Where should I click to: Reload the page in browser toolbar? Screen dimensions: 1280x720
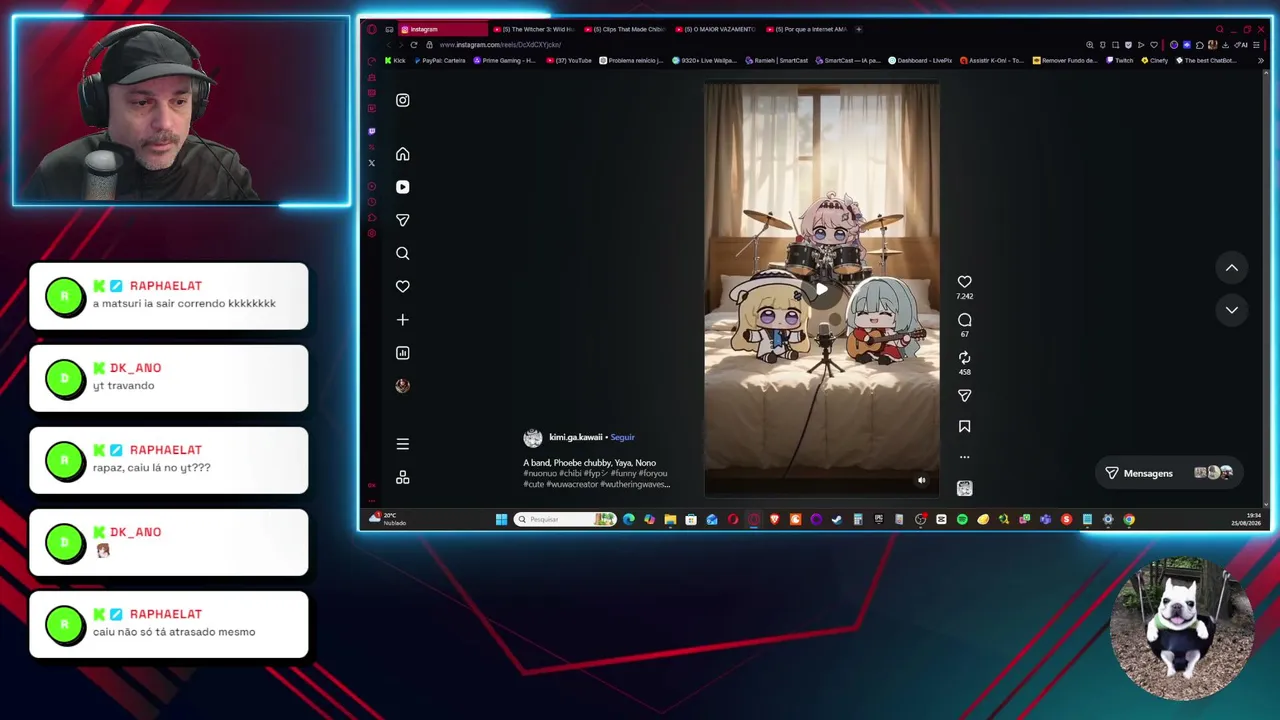coord(413,45)
